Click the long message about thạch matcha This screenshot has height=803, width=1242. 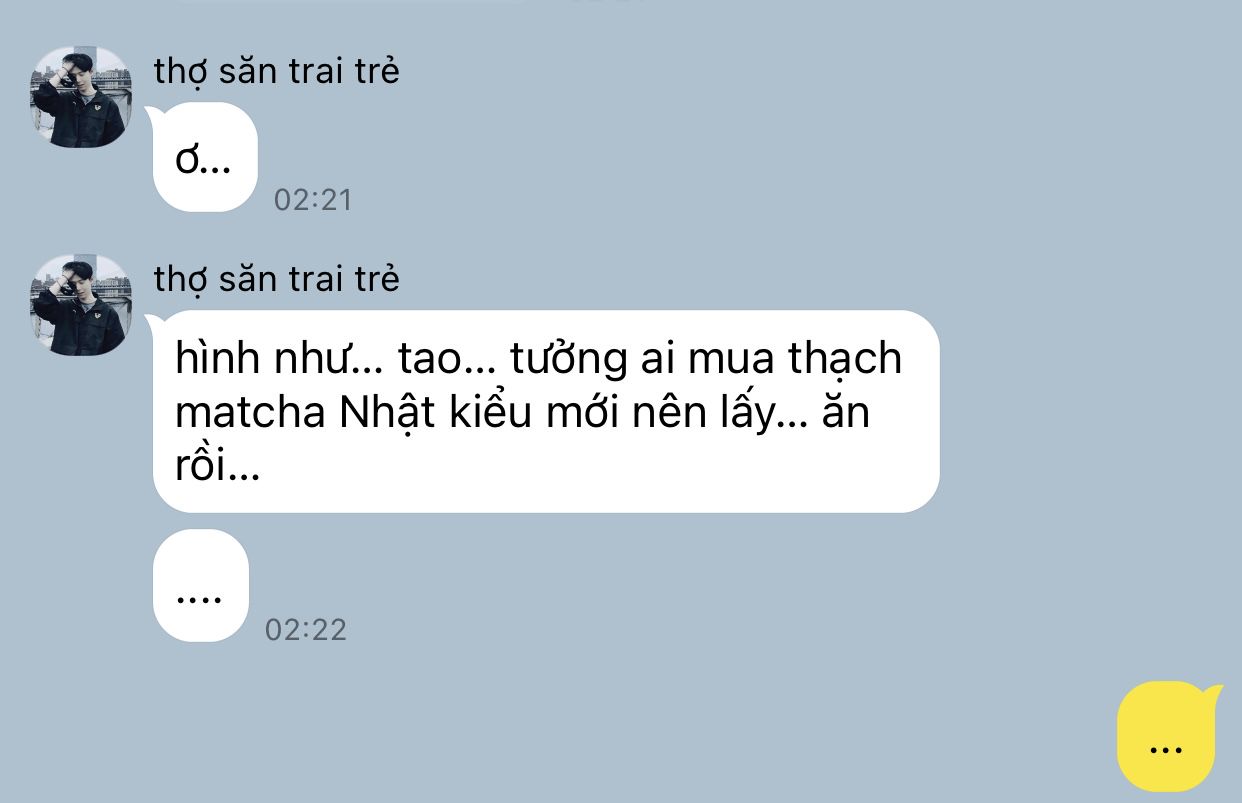[546, 411]
